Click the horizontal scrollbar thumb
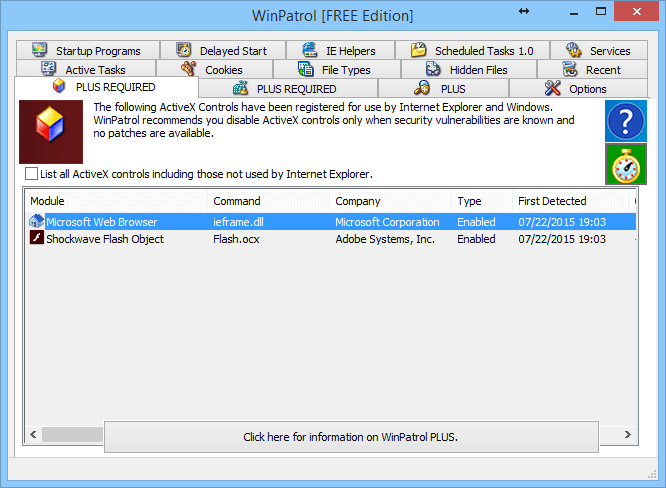Viewport: 666px width, 488px height. pyautogui.click(x=72, y=434)
